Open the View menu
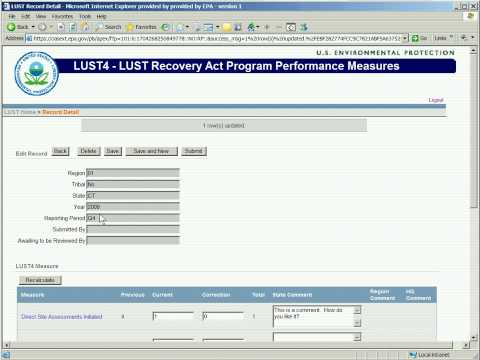Viewport: 480px width, 360px height. [41, 16]
